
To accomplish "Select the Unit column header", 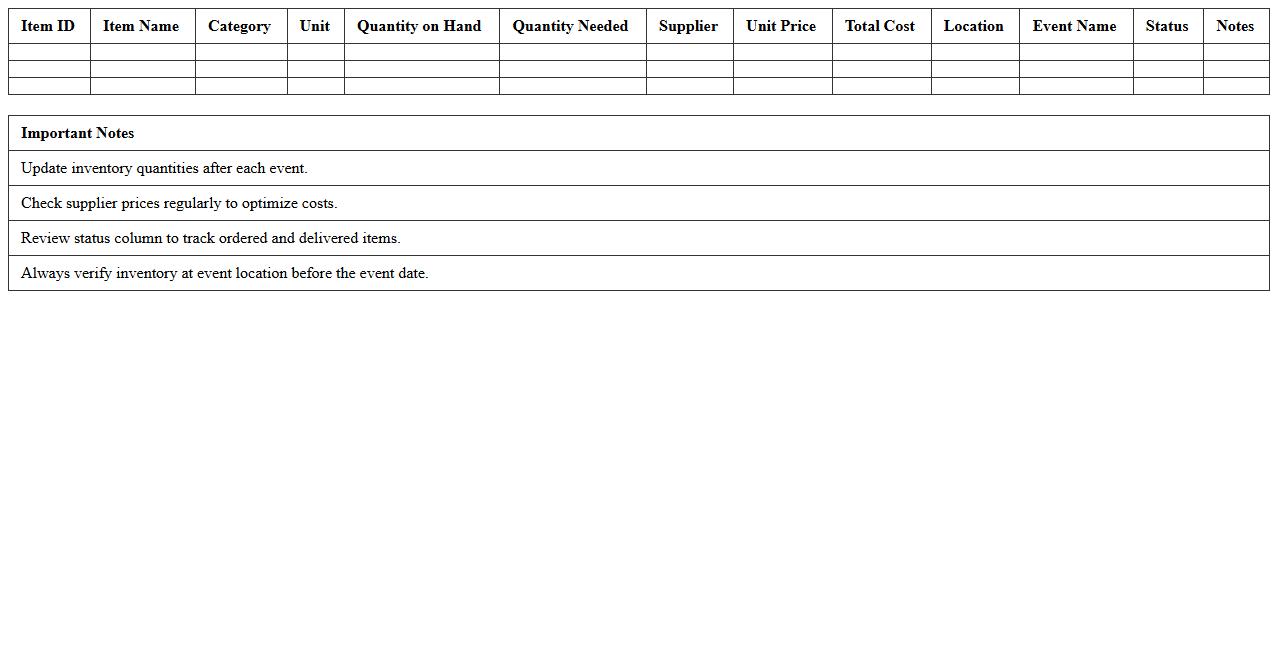I will click(x=315, y=26).
